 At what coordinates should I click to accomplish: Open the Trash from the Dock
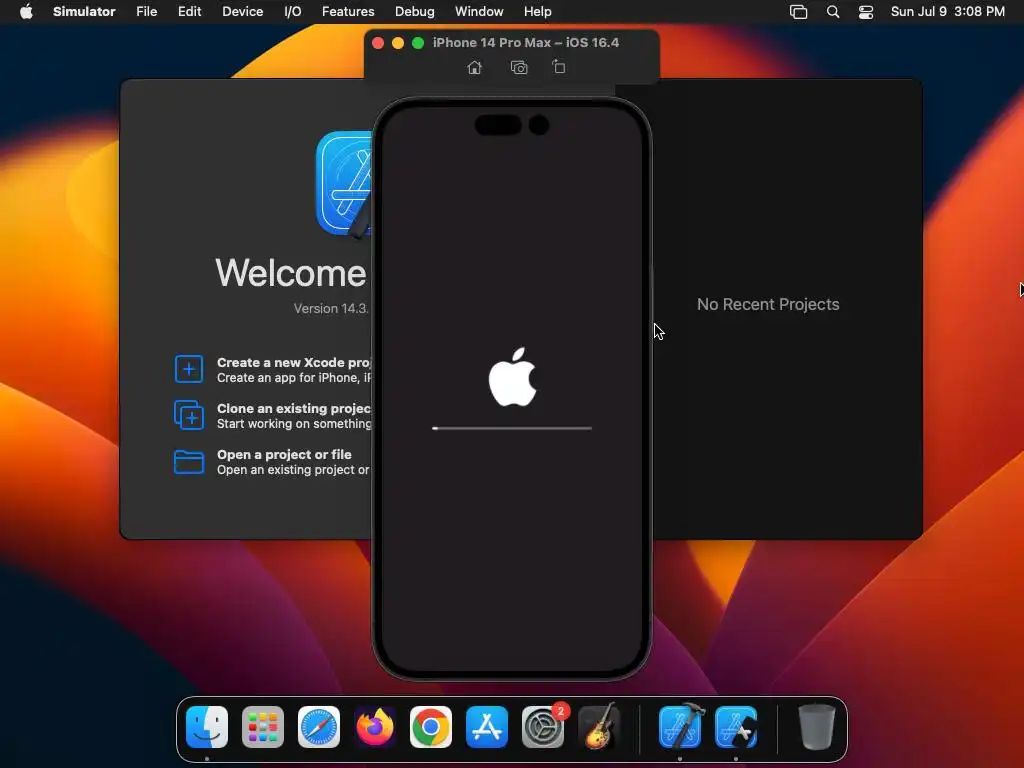pyautogui.click(x=816, y=727)
